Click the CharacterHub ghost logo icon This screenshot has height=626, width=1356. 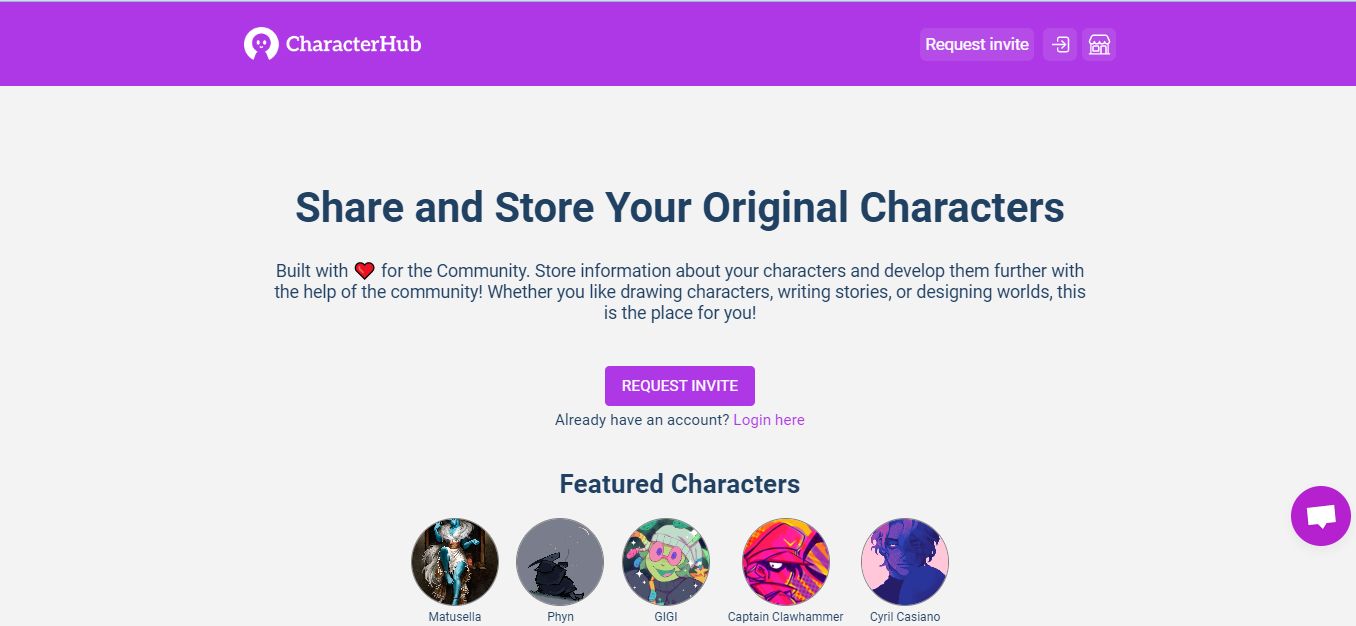261,43
